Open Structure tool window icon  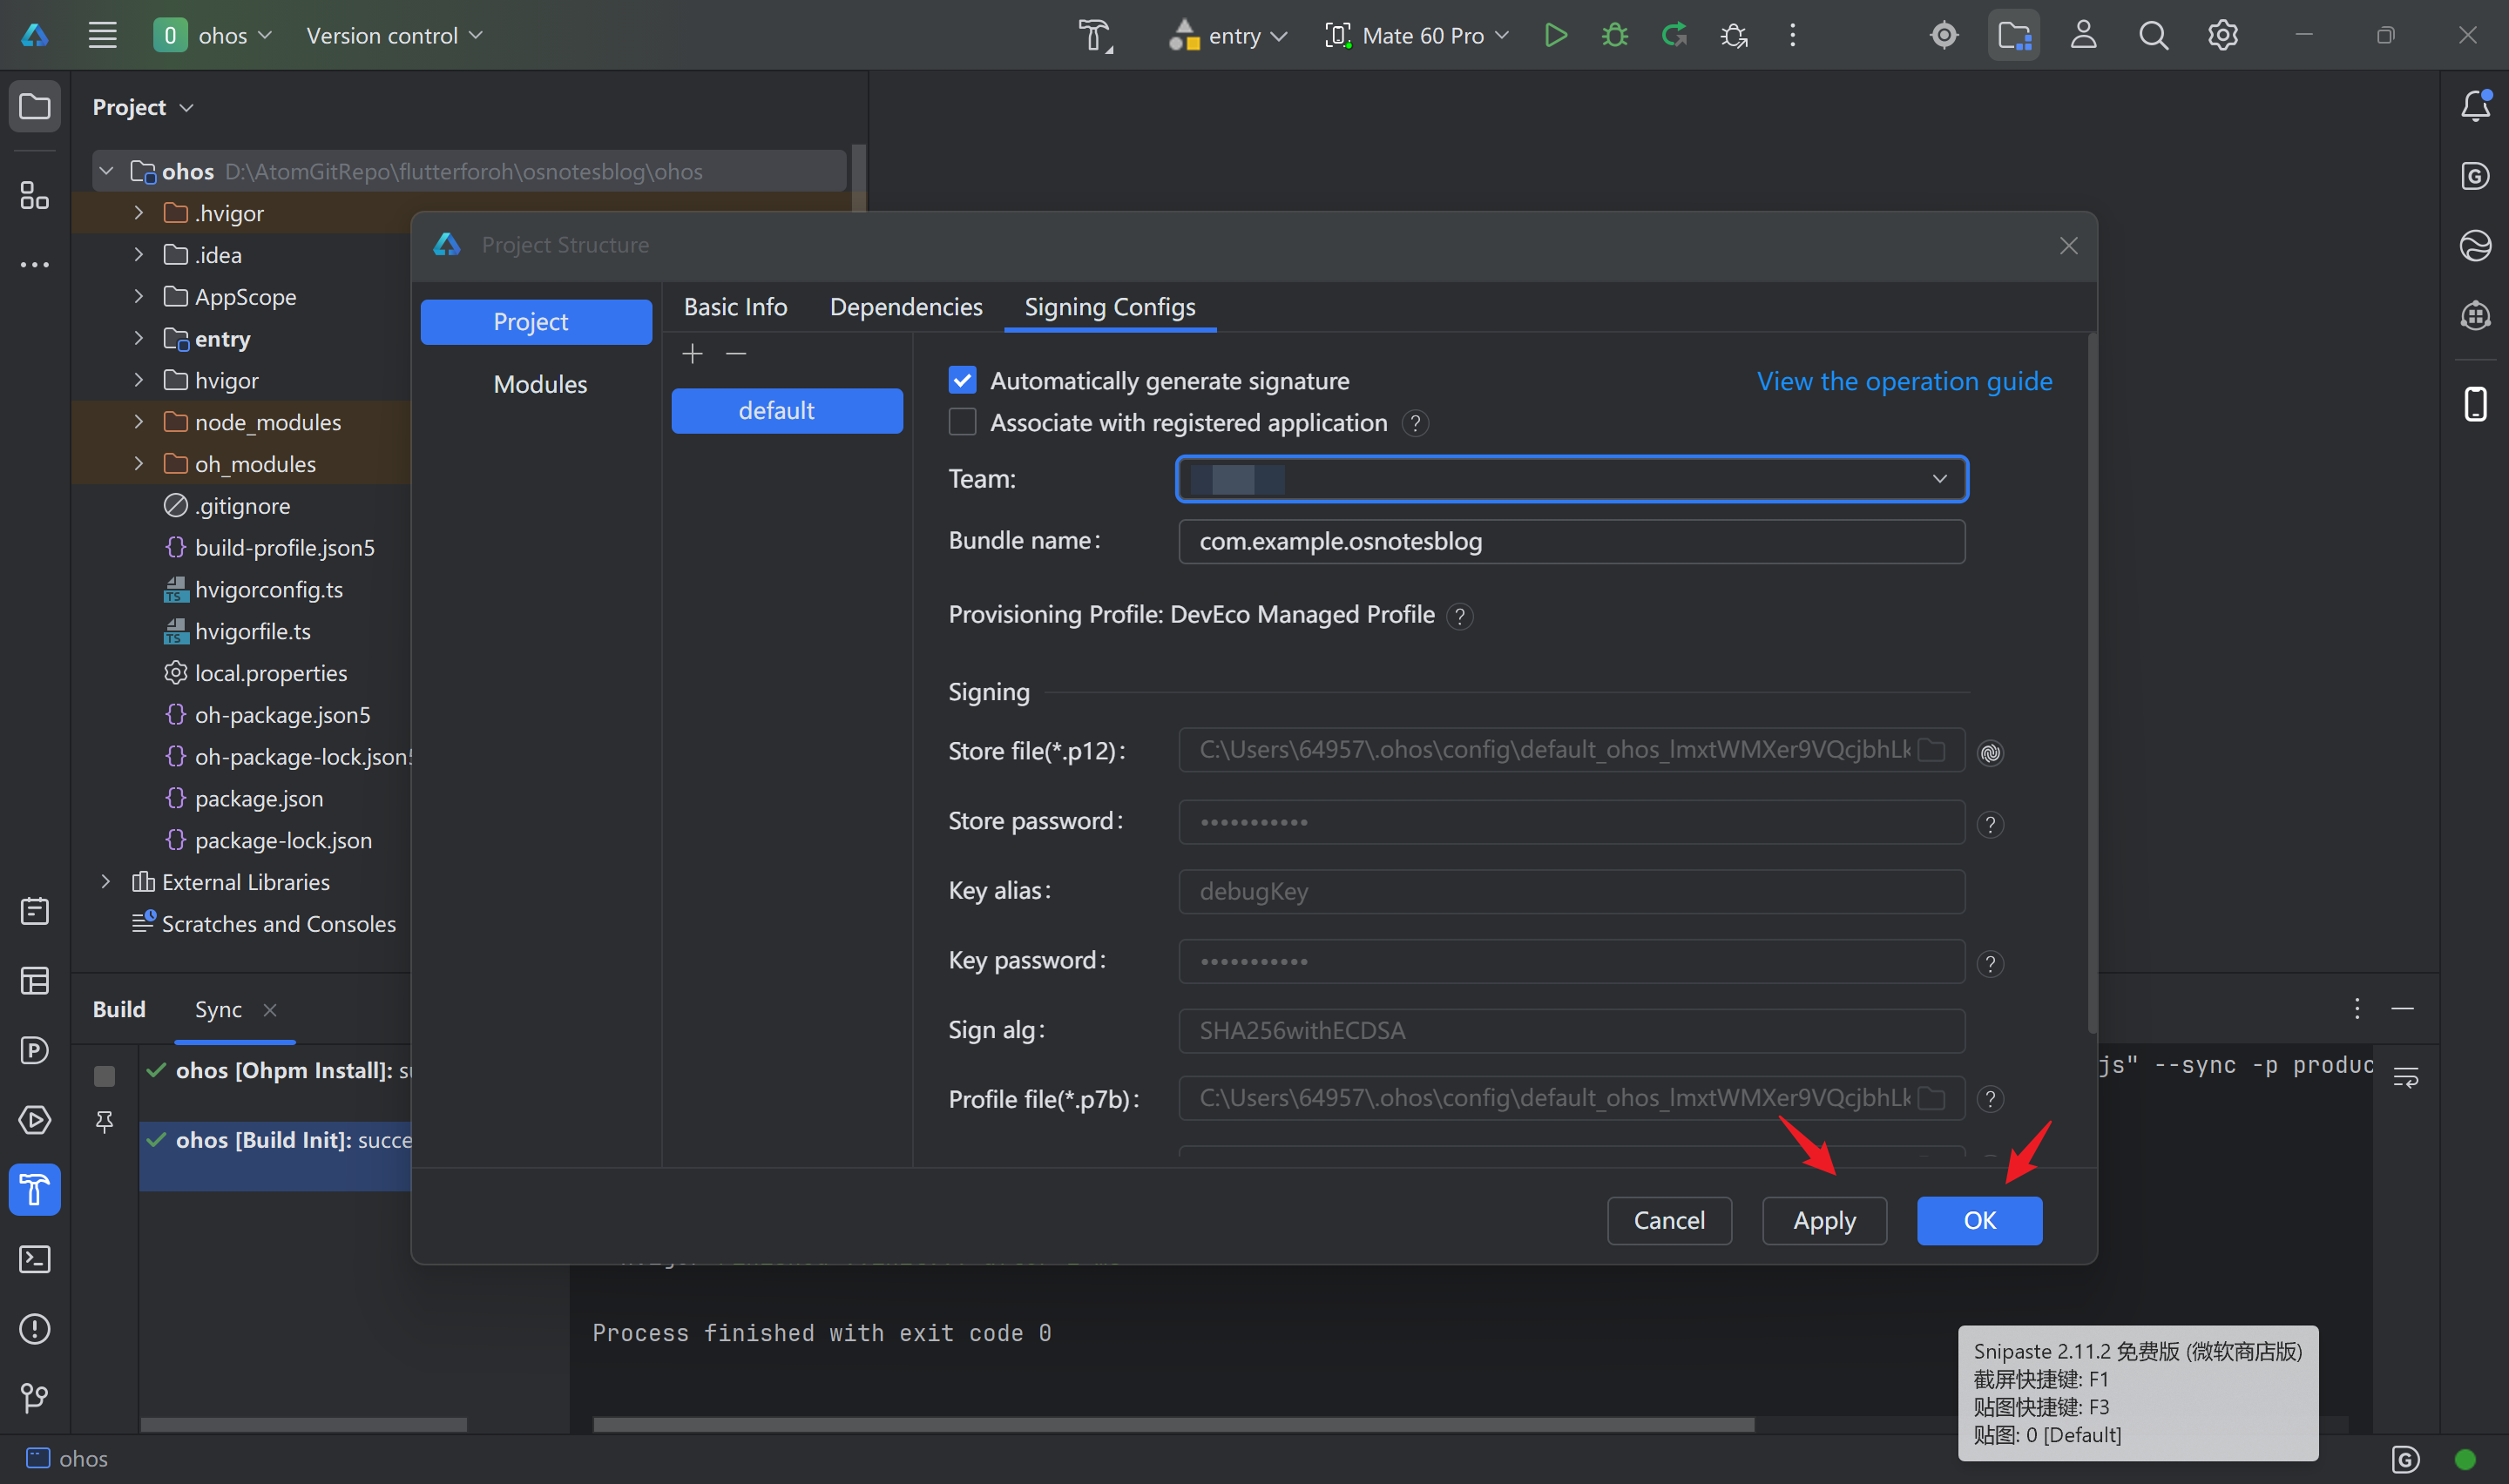coord(35,195)
